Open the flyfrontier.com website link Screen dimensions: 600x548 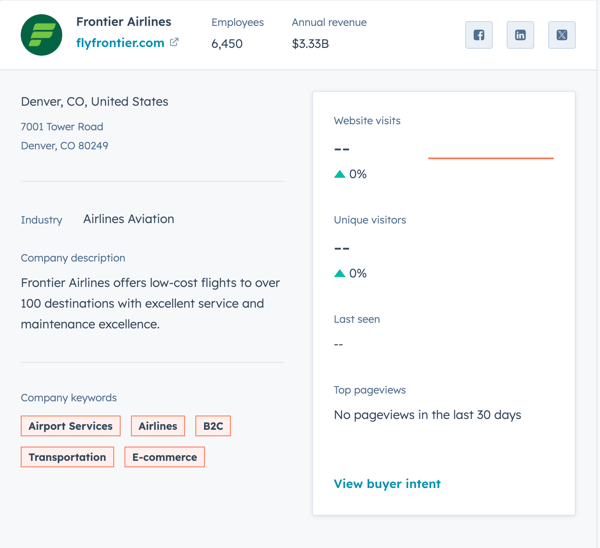pyautogui.click(x=120, y=43)
